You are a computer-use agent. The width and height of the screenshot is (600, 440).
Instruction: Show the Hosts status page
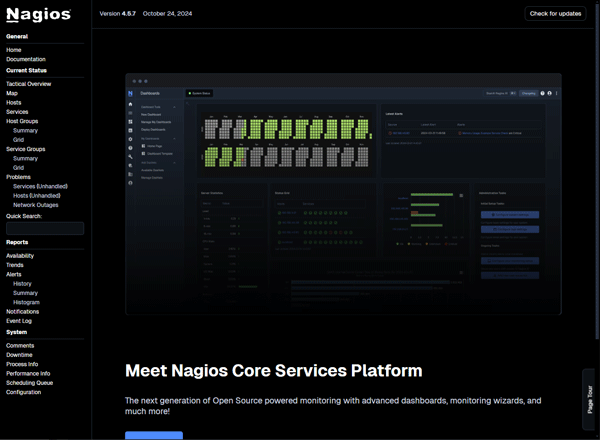point(14,103)
